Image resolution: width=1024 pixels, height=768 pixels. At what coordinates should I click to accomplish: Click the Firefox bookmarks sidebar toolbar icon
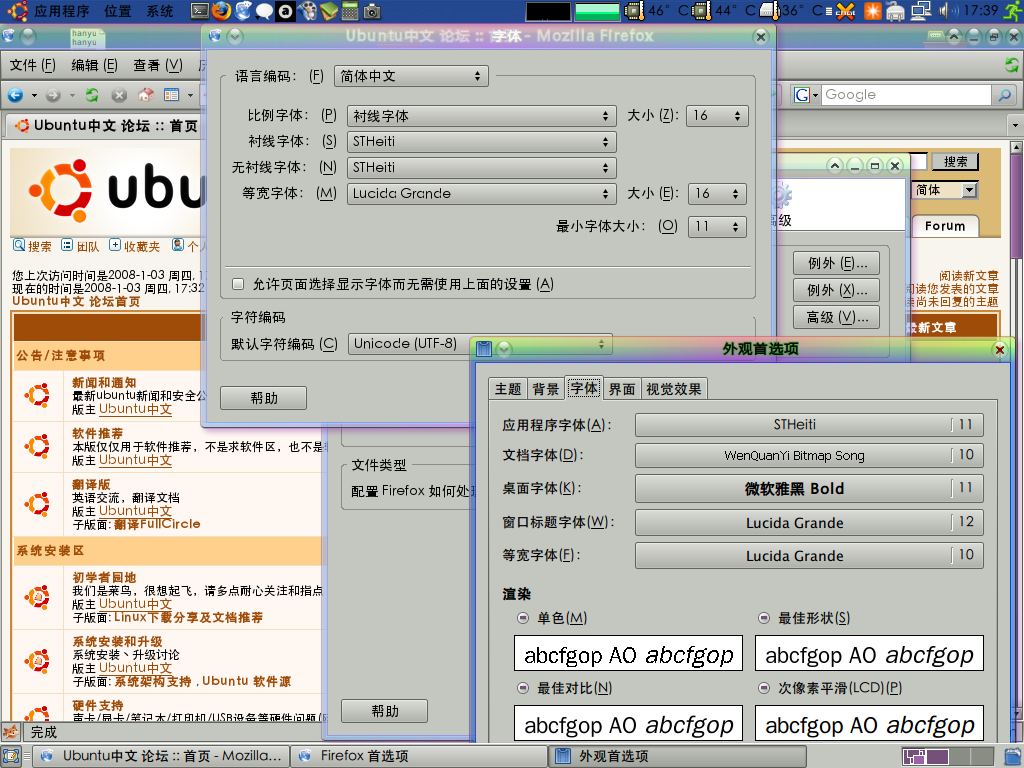pyautogui.click(x=172, y=95)
